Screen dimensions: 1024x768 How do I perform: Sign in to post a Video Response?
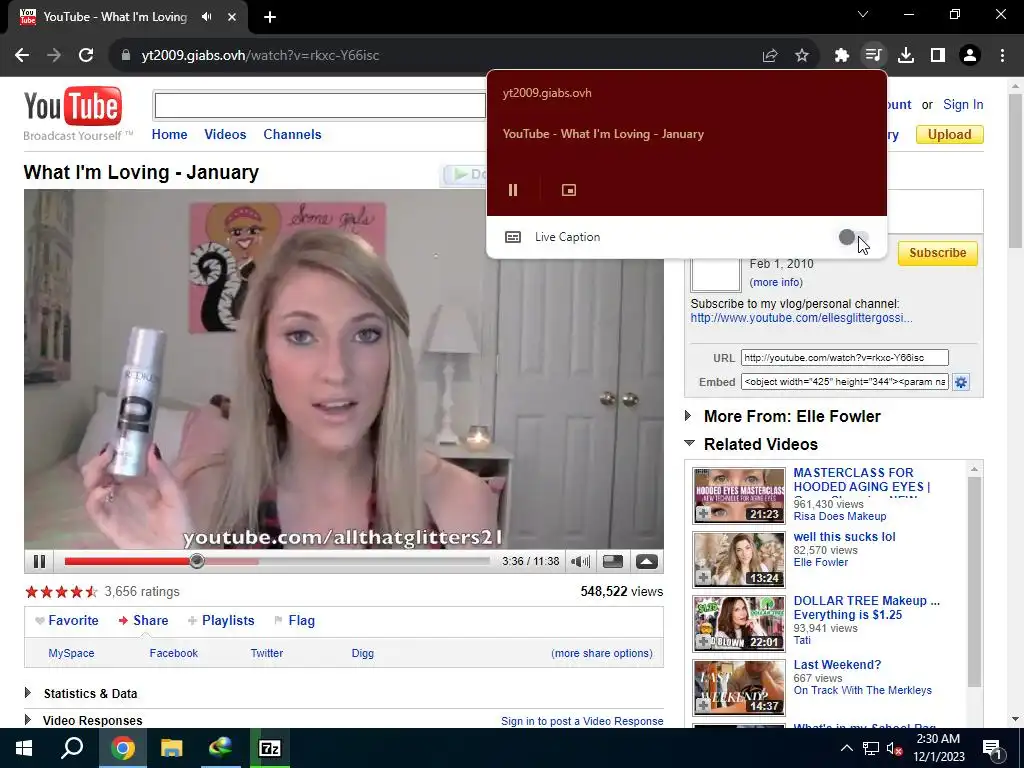pyautogui.click(x=582, y=721)
